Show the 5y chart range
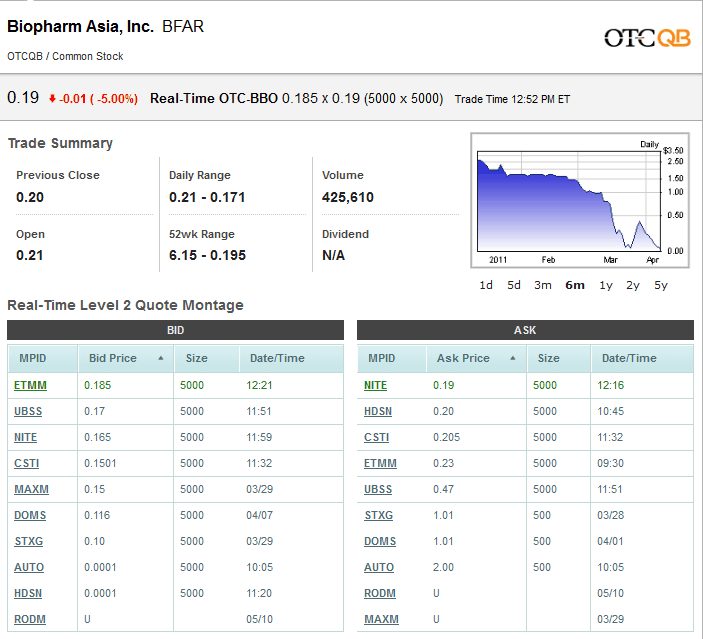The image size is (703, 639). [x=661, y=285]
